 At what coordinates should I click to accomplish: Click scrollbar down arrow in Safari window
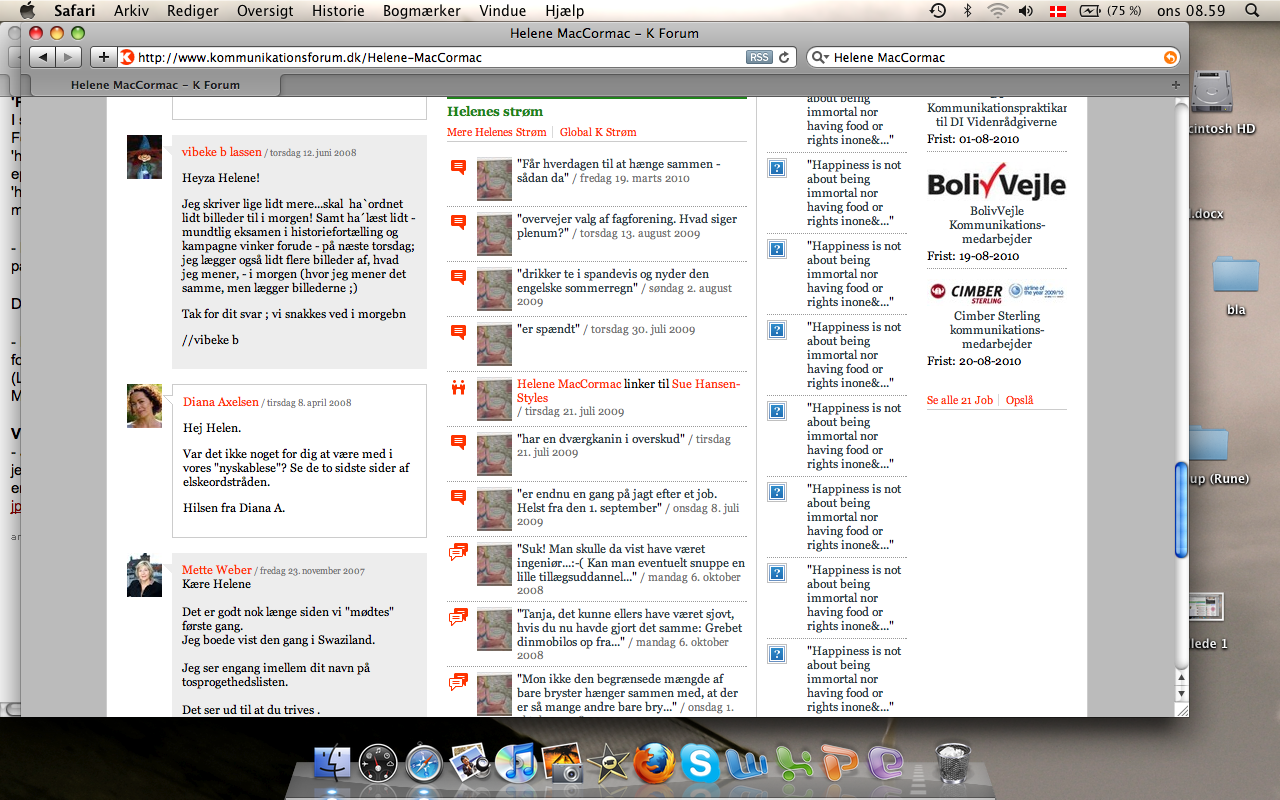[1181, 693]
